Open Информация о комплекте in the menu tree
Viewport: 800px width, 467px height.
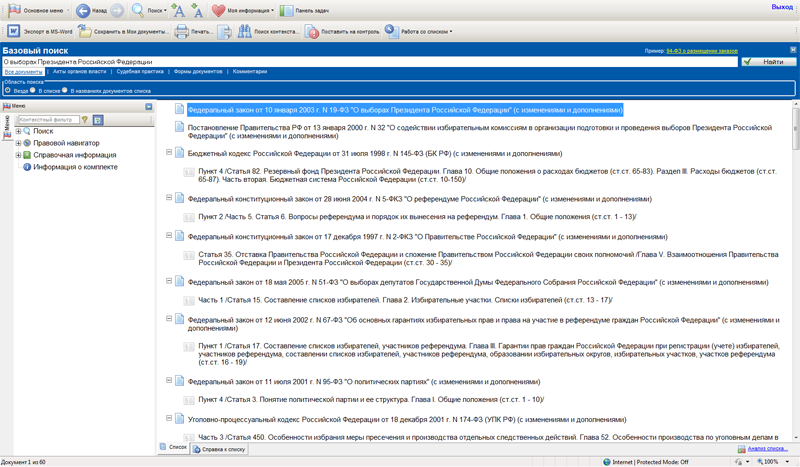point(75,167)
